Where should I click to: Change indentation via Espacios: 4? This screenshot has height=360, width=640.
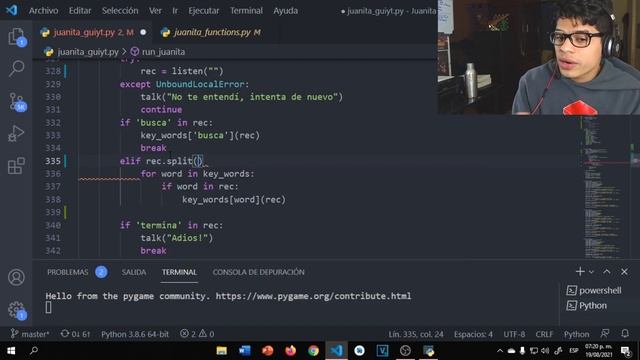(x=473, y=334)
